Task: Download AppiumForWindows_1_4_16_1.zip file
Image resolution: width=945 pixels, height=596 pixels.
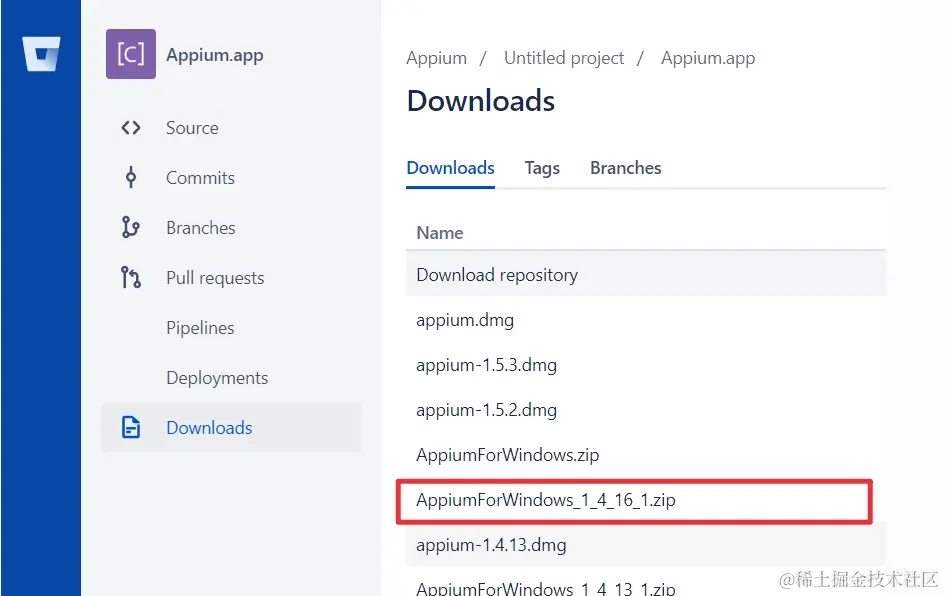Action: (x=545, y=500)
